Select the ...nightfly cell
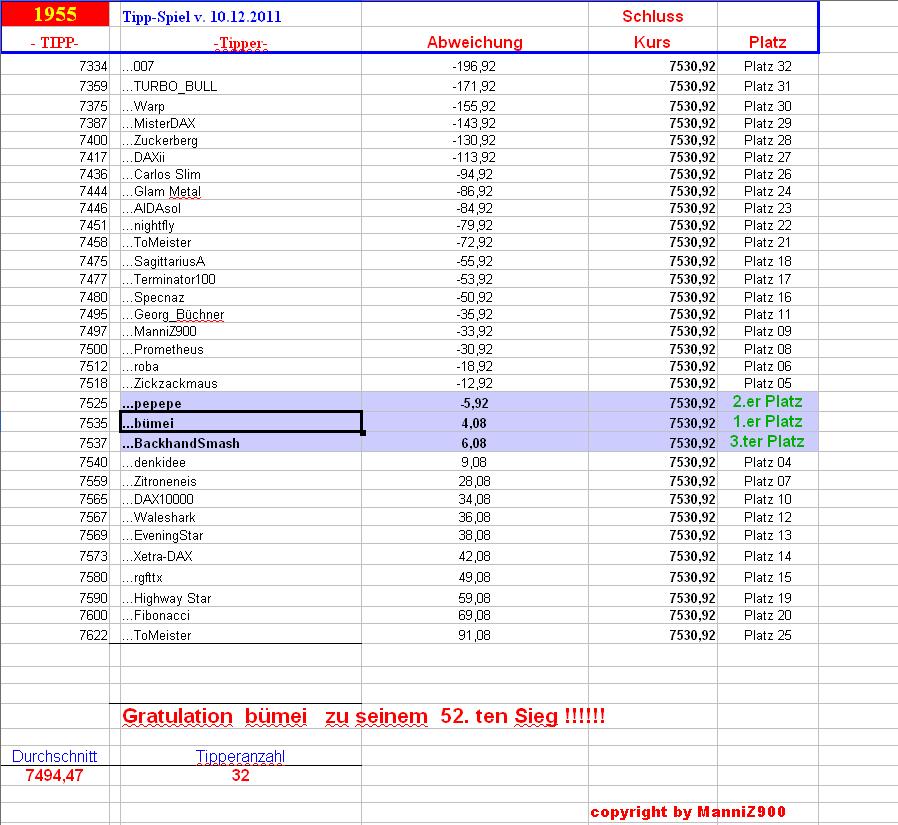Viewport: 898px width, 825px height. click(x=241, y=226)
